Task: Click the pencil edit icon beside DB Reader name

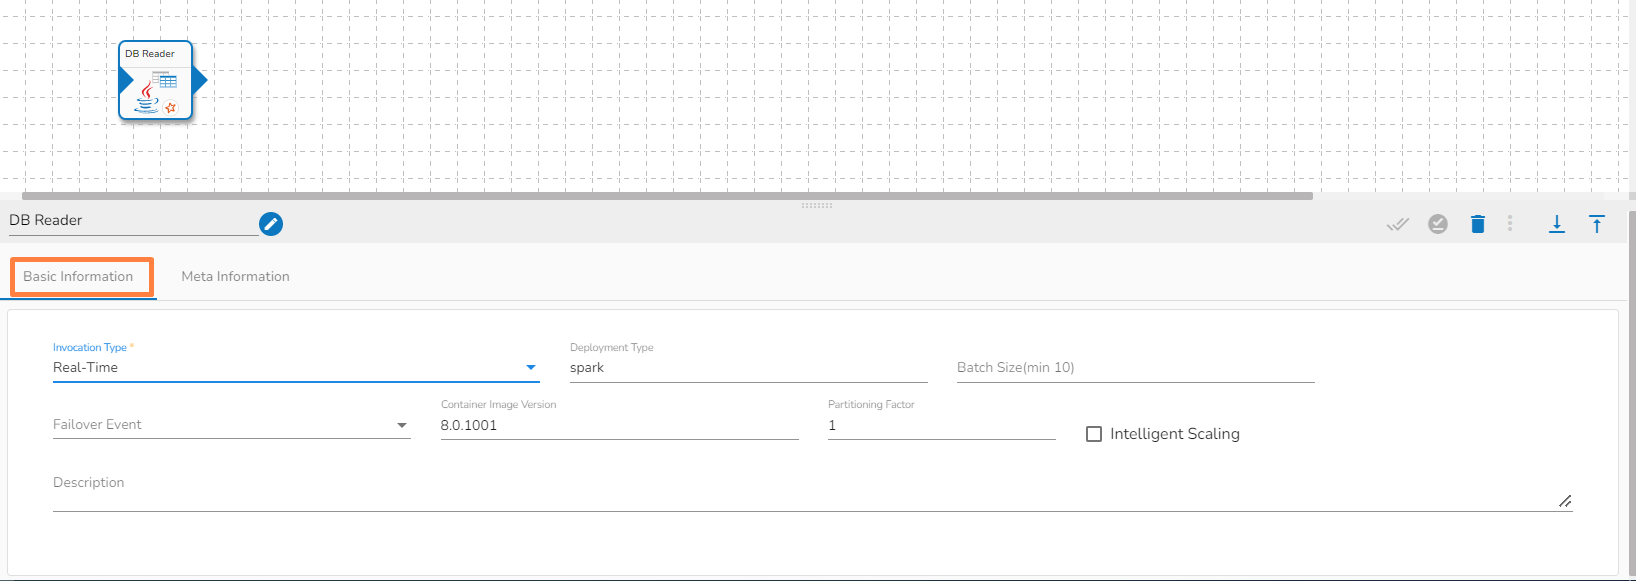Action: point(271,224)
